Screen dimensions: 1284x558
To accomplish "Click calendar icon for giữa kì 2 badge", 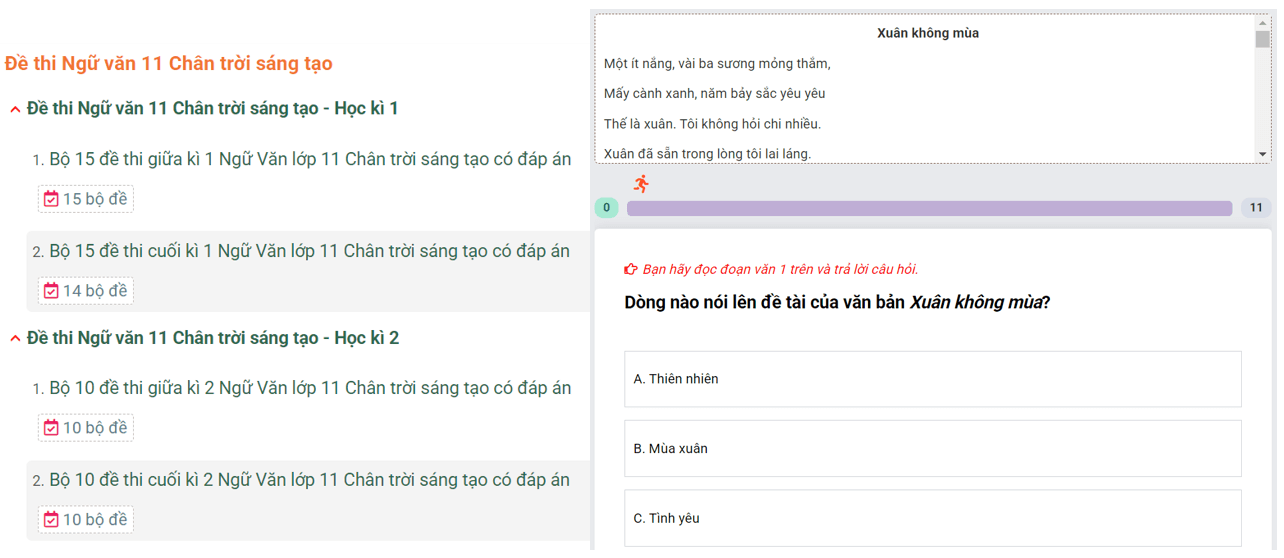I will coord(51,428).
